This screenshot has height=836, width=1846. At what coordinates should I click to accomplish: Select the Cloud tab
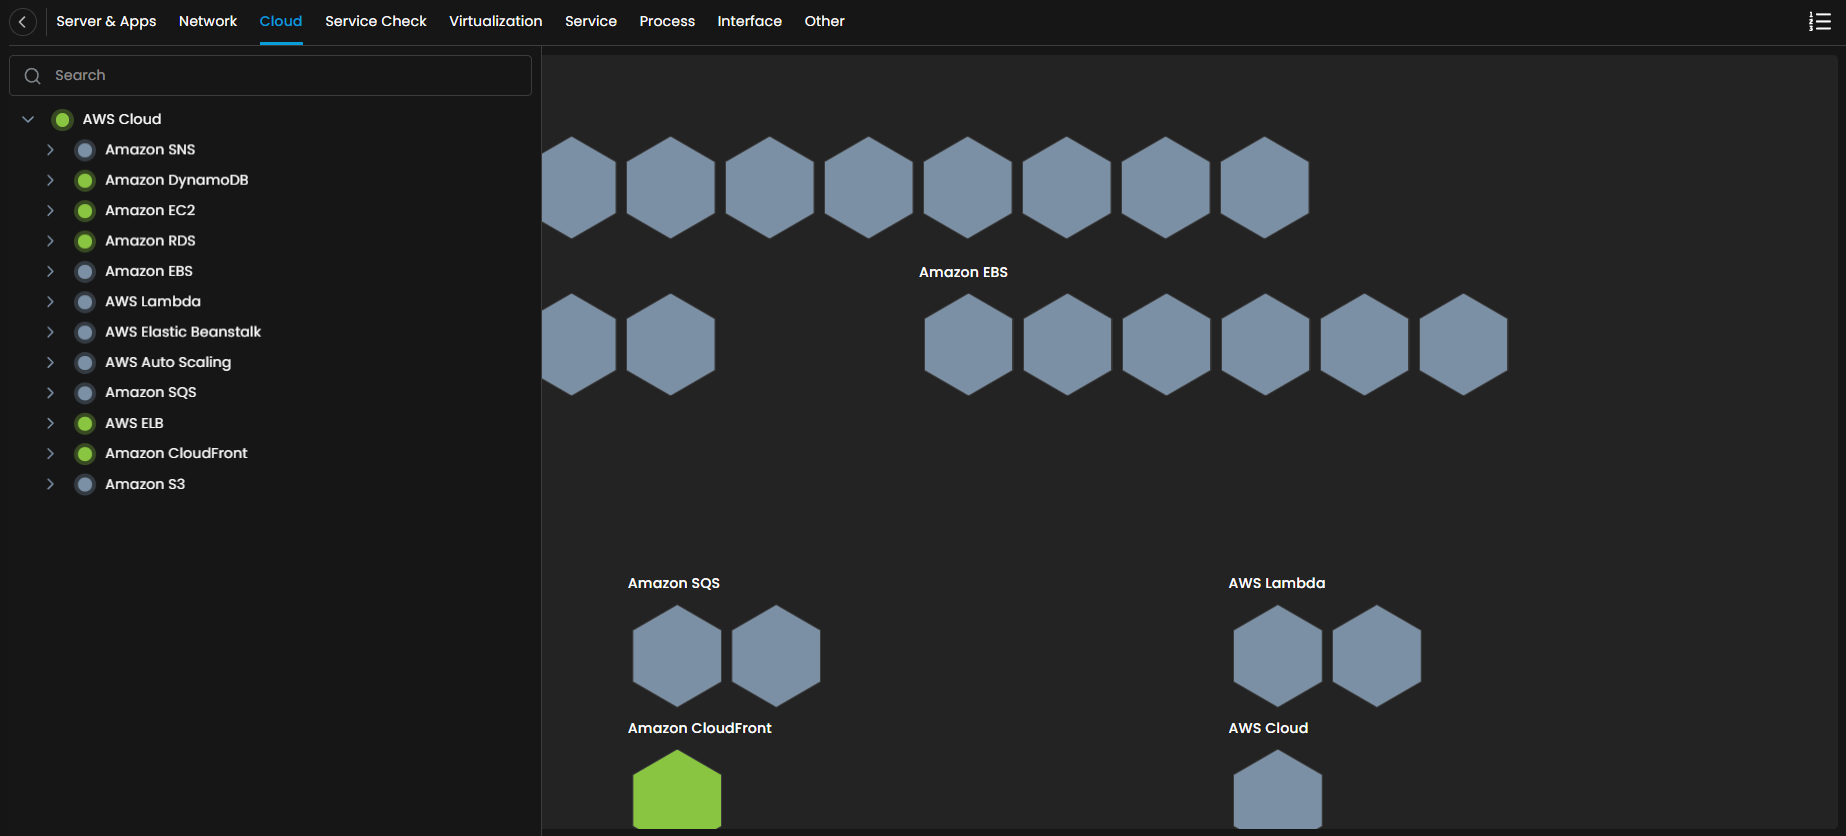click(x=281, y=21)
